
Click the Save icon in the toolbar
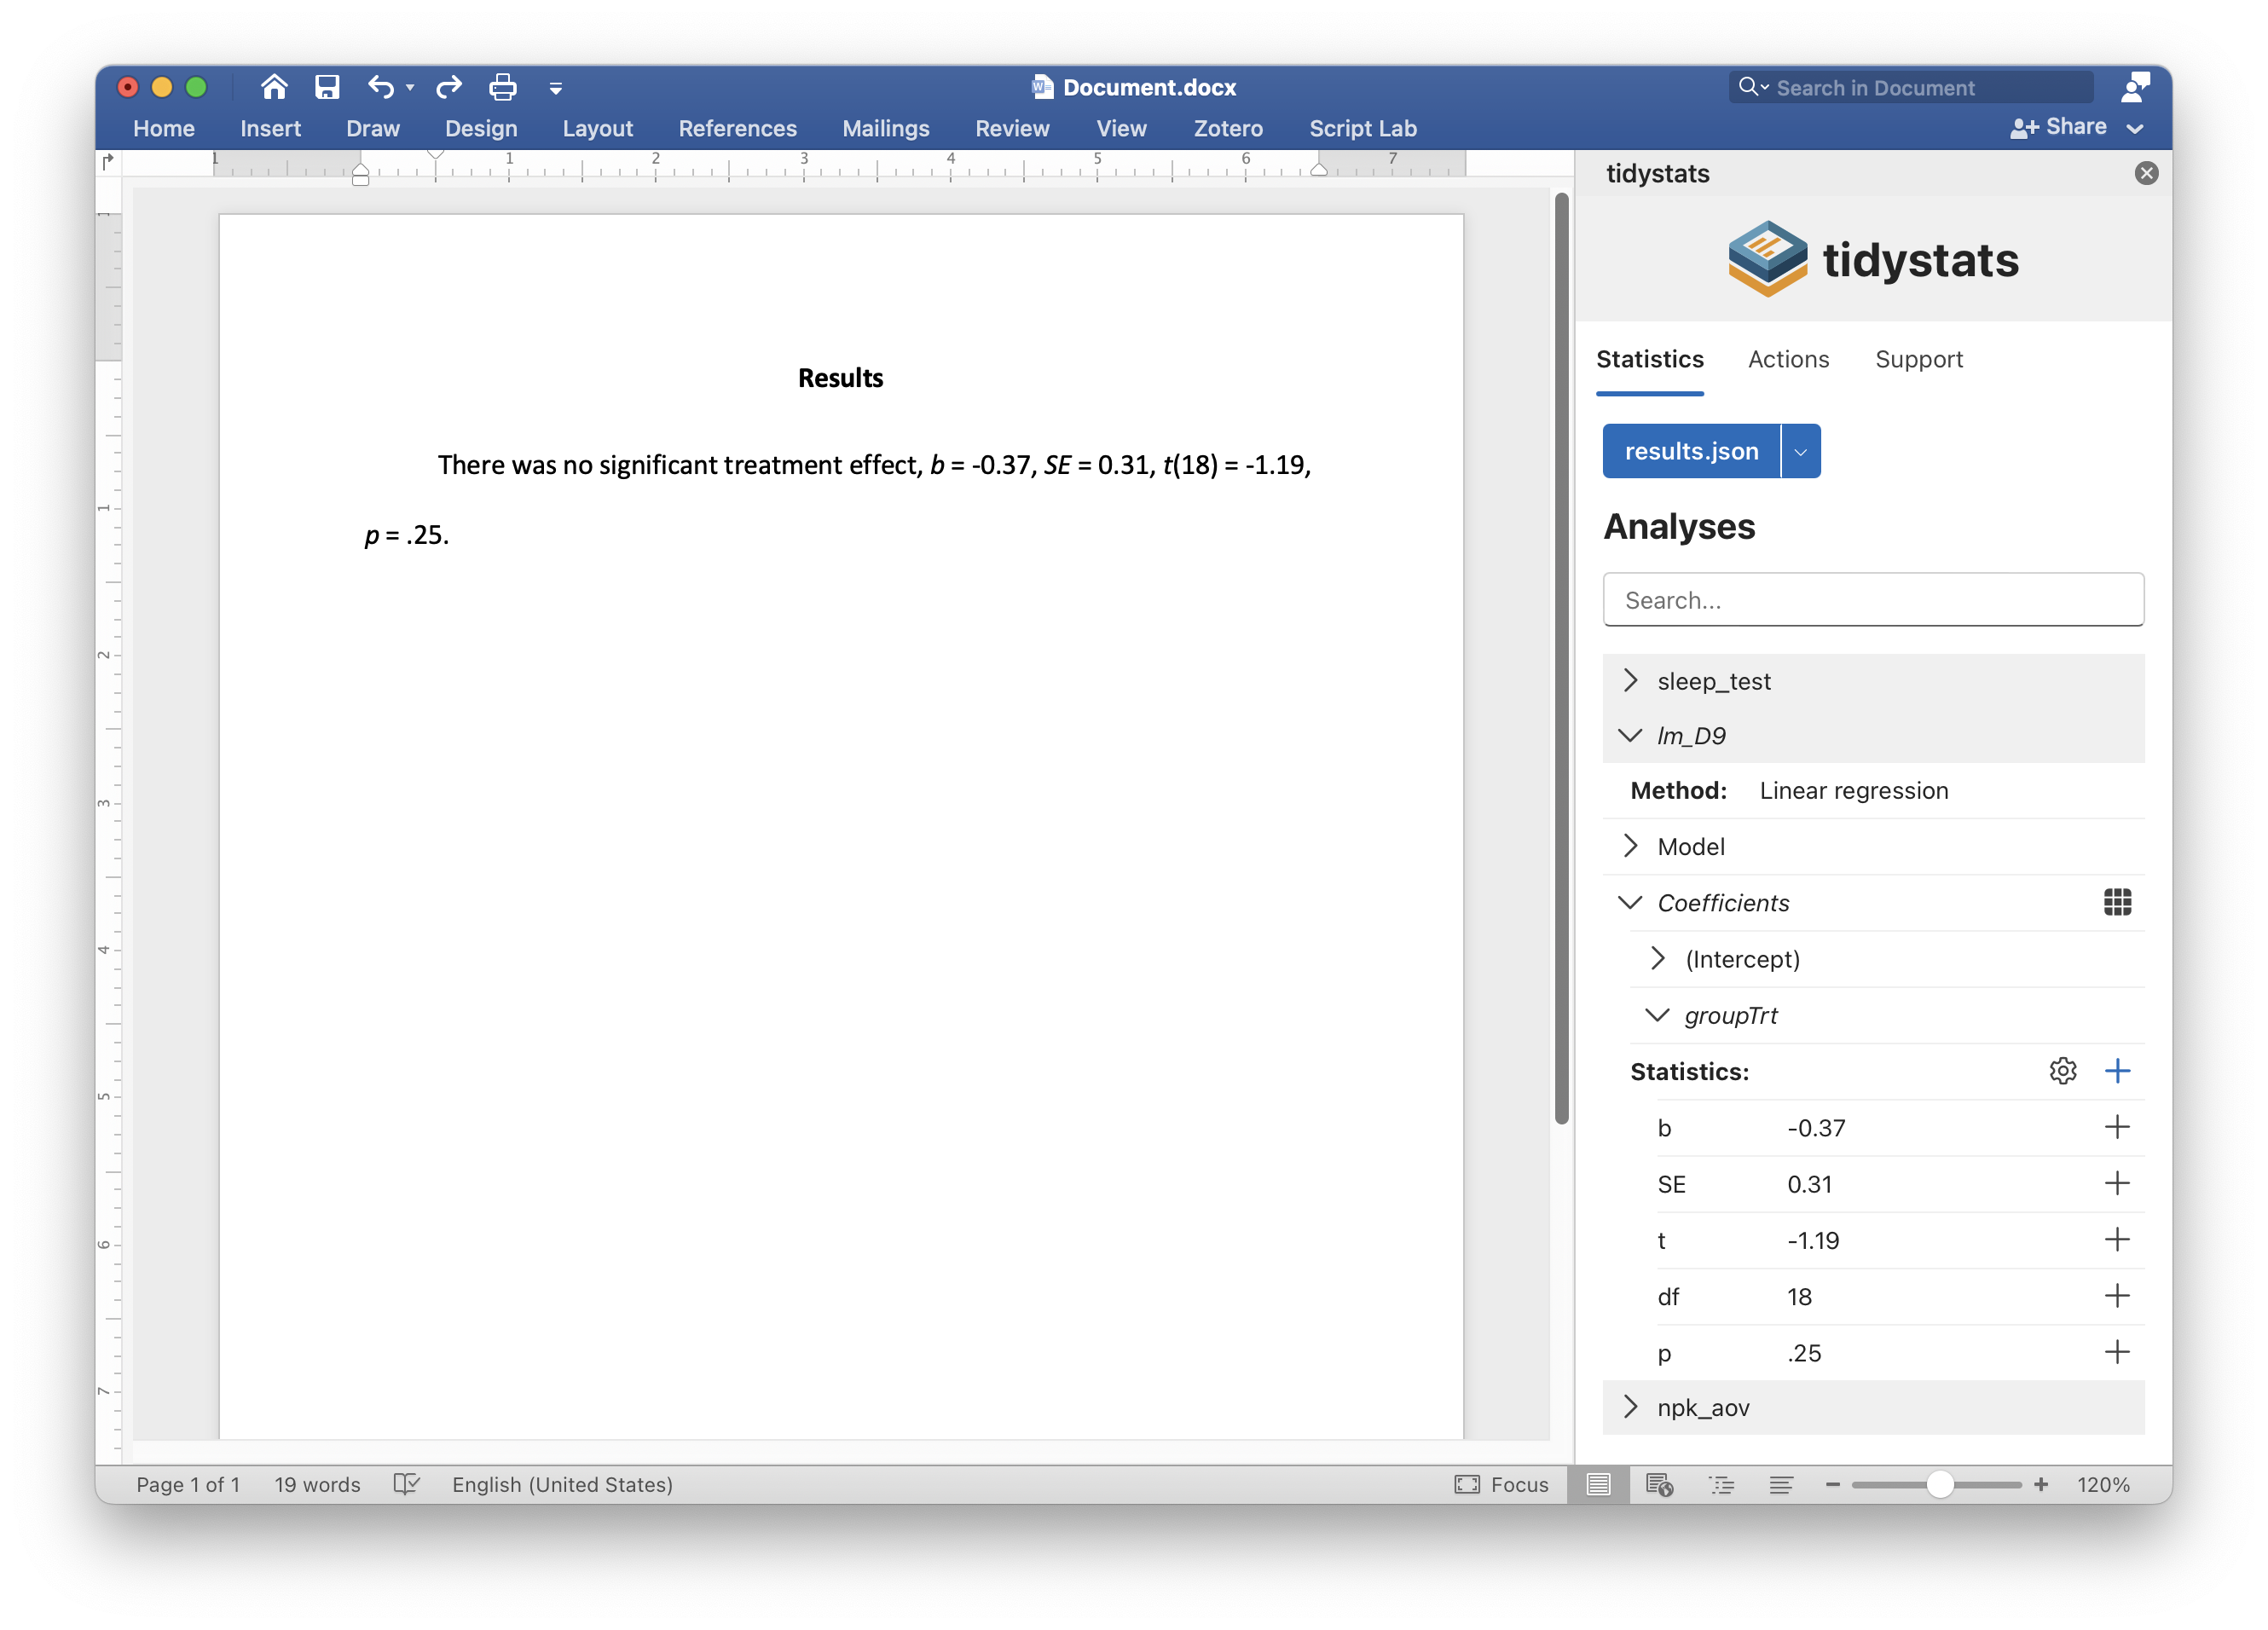point(326,87)
